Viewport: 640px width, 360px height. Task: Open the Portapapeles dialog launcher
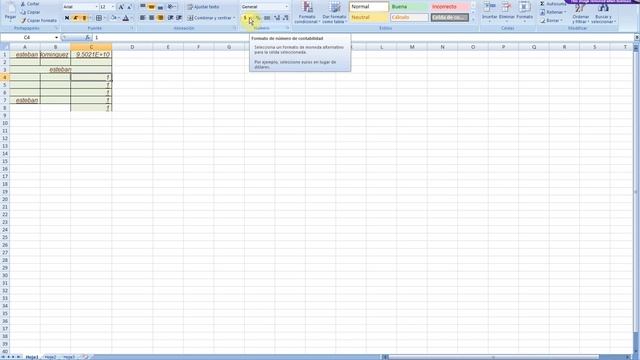(56, 28)
